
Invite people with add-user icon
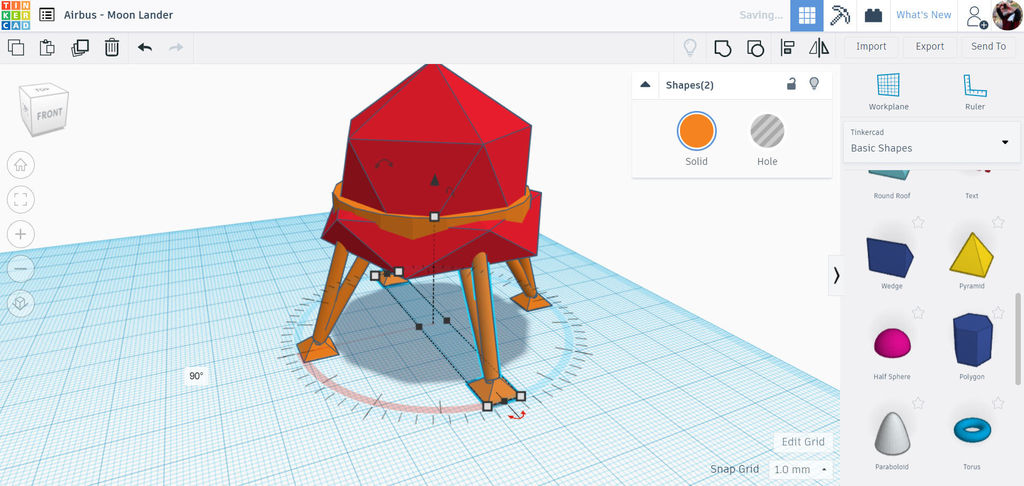coord(976,16)
